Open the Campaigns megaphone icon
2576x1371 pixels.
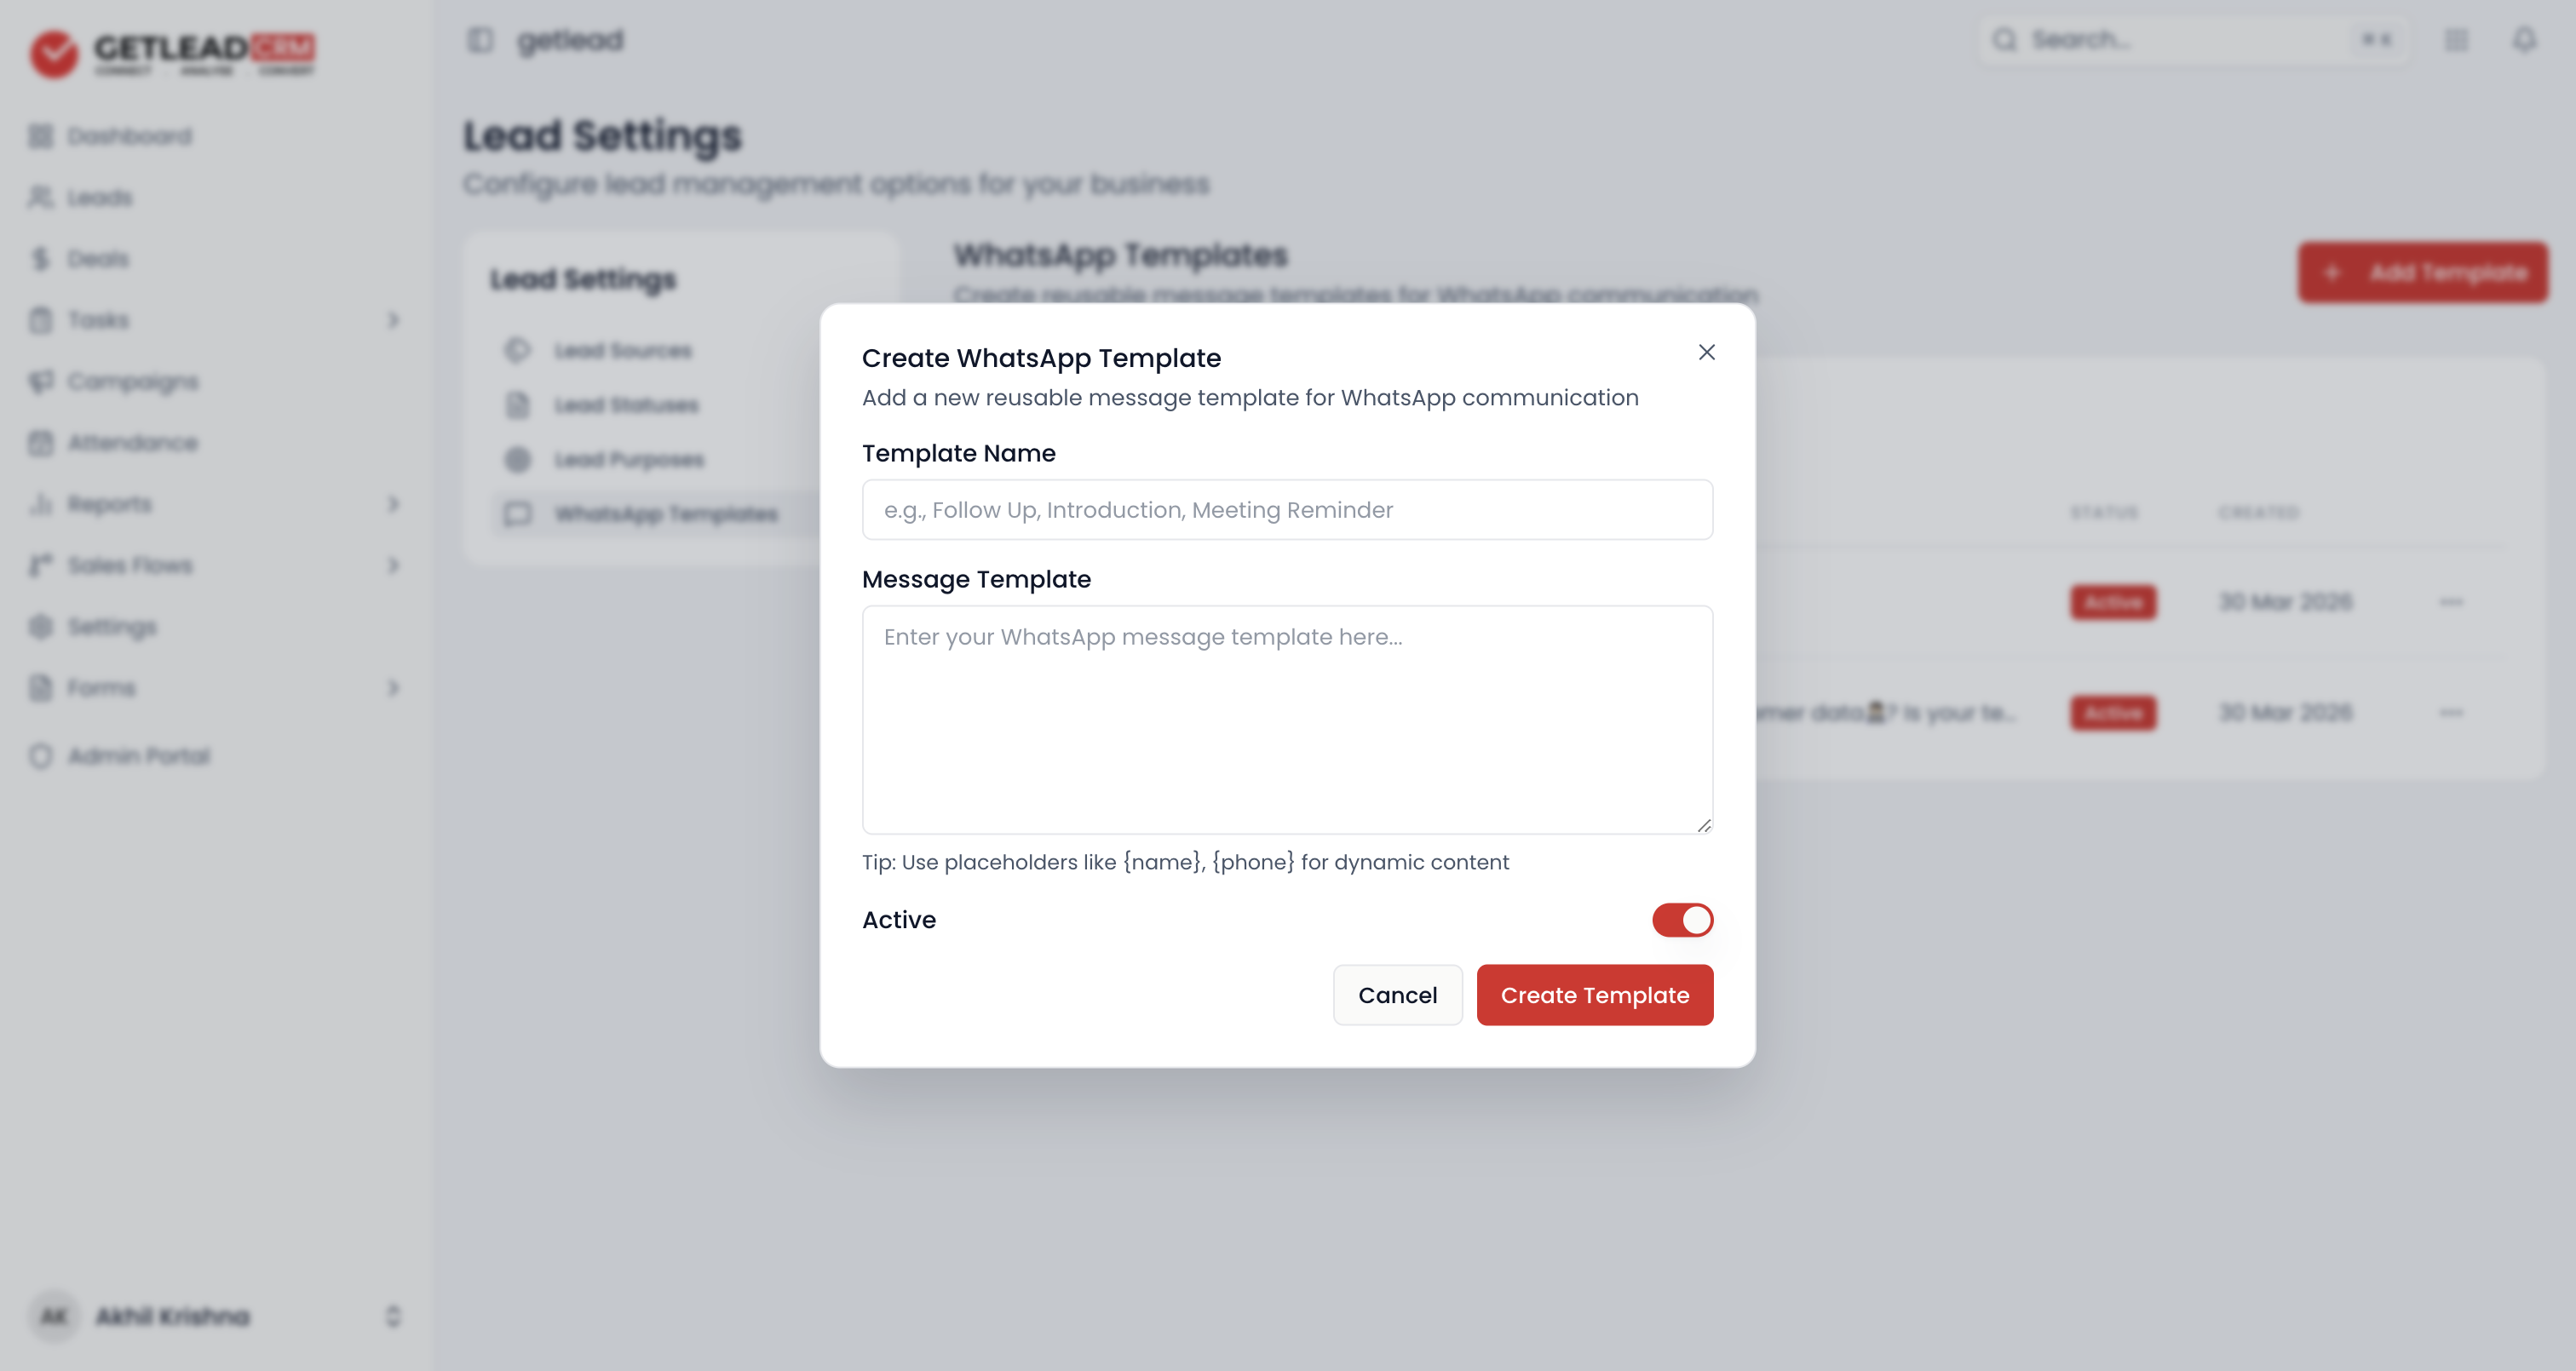coord(40,381)
